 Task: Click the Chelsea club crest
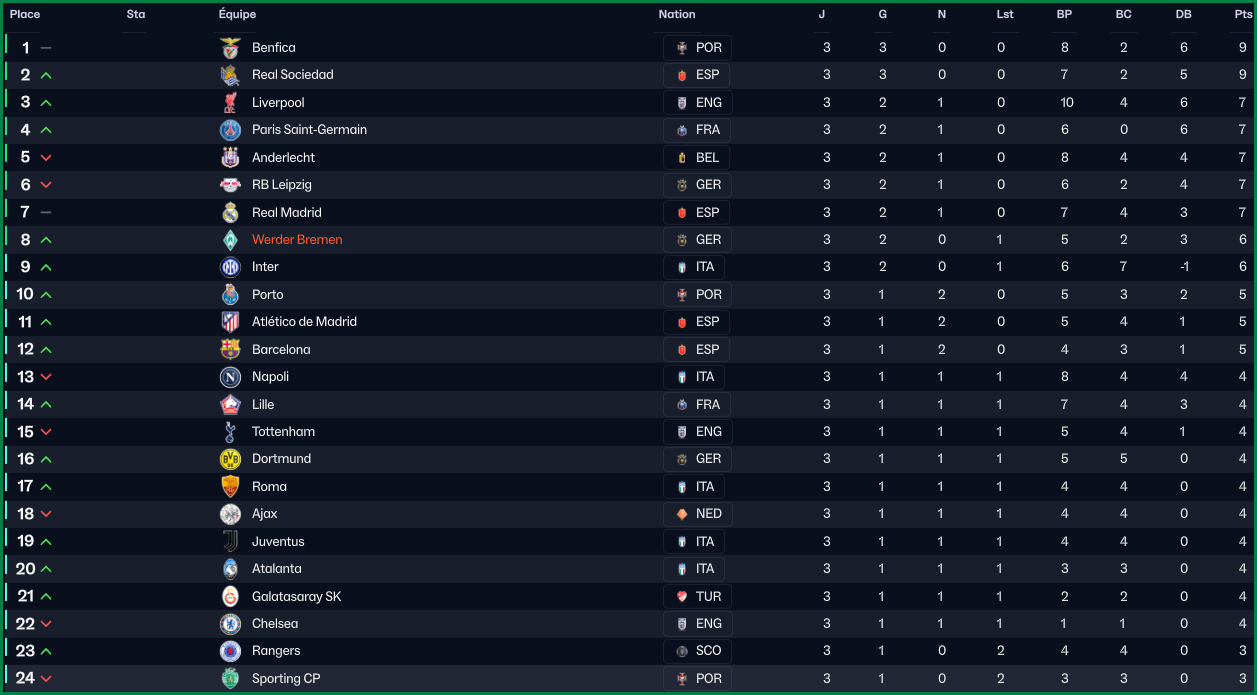point(230,624)
